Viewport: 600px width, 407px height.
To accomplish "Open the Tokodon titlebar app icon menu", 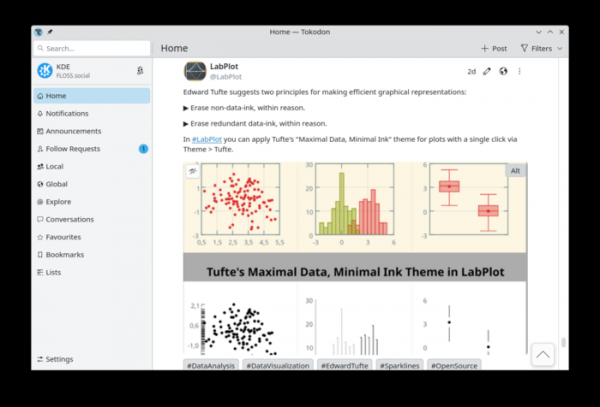I will (38, 31).
